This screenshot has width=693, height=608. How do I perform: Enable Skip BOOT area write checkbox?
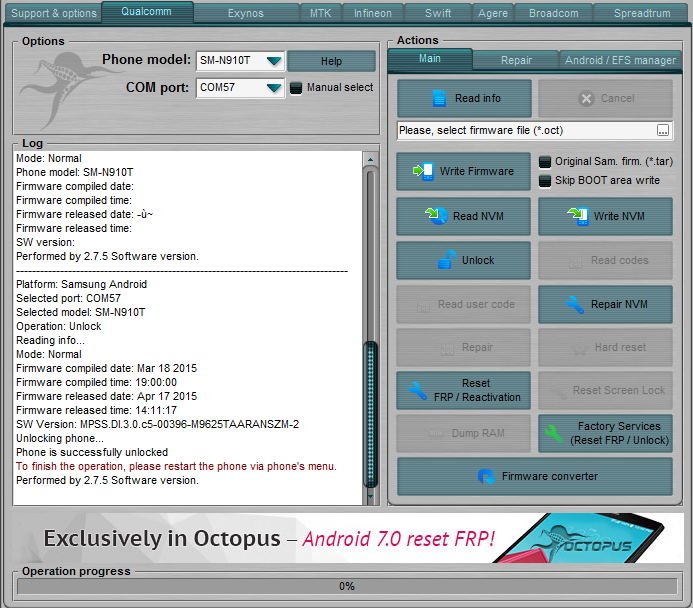pyautogui.click(x=545, y=181)
